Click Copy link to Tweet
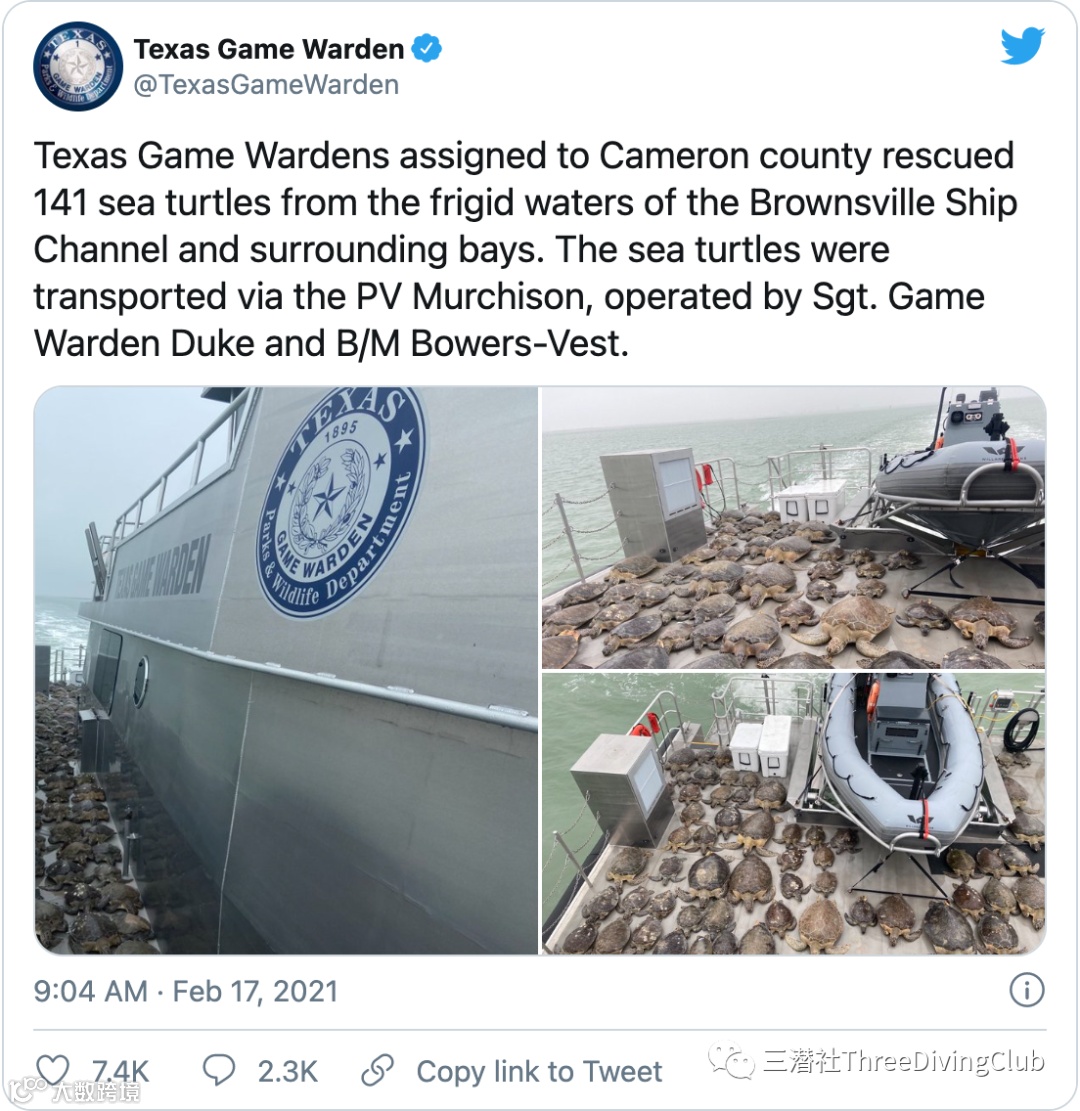This screenshot has width=1080, height=1111. click(539, 1071)
